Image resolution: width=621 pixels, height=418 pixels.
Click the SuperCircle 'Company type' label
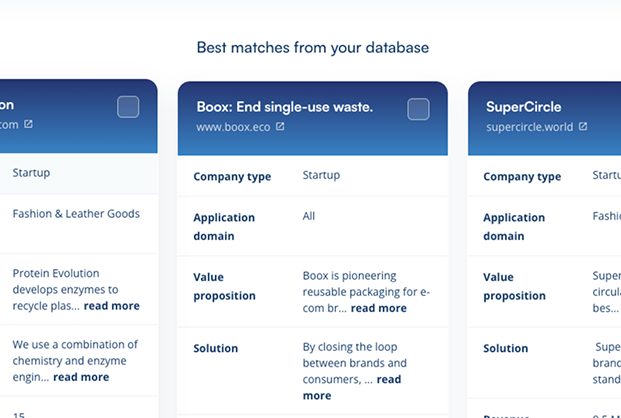(x=522, y=177)
